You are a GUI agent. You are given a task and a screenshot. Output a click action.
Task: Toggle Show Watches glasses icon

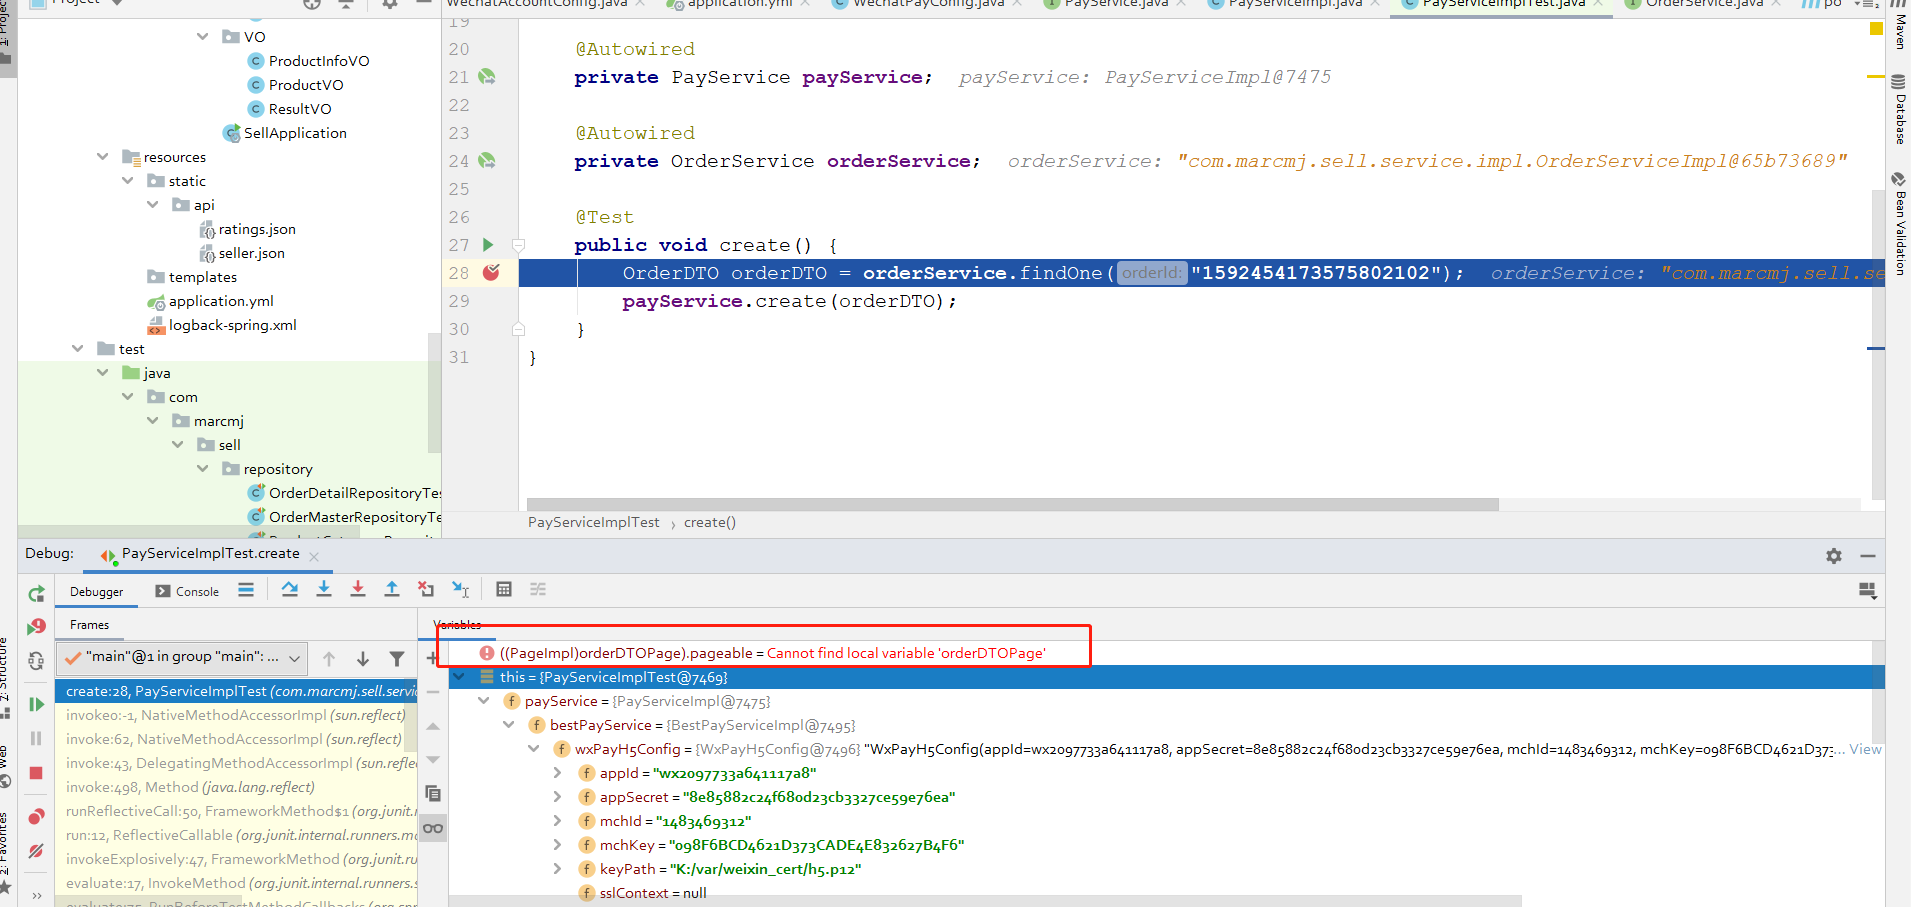[433, 828]
